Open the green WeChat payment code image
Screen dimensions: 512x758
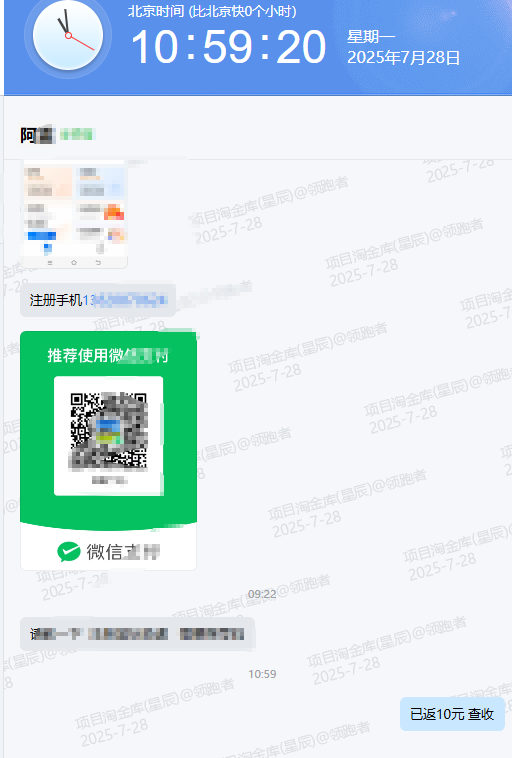108,451
